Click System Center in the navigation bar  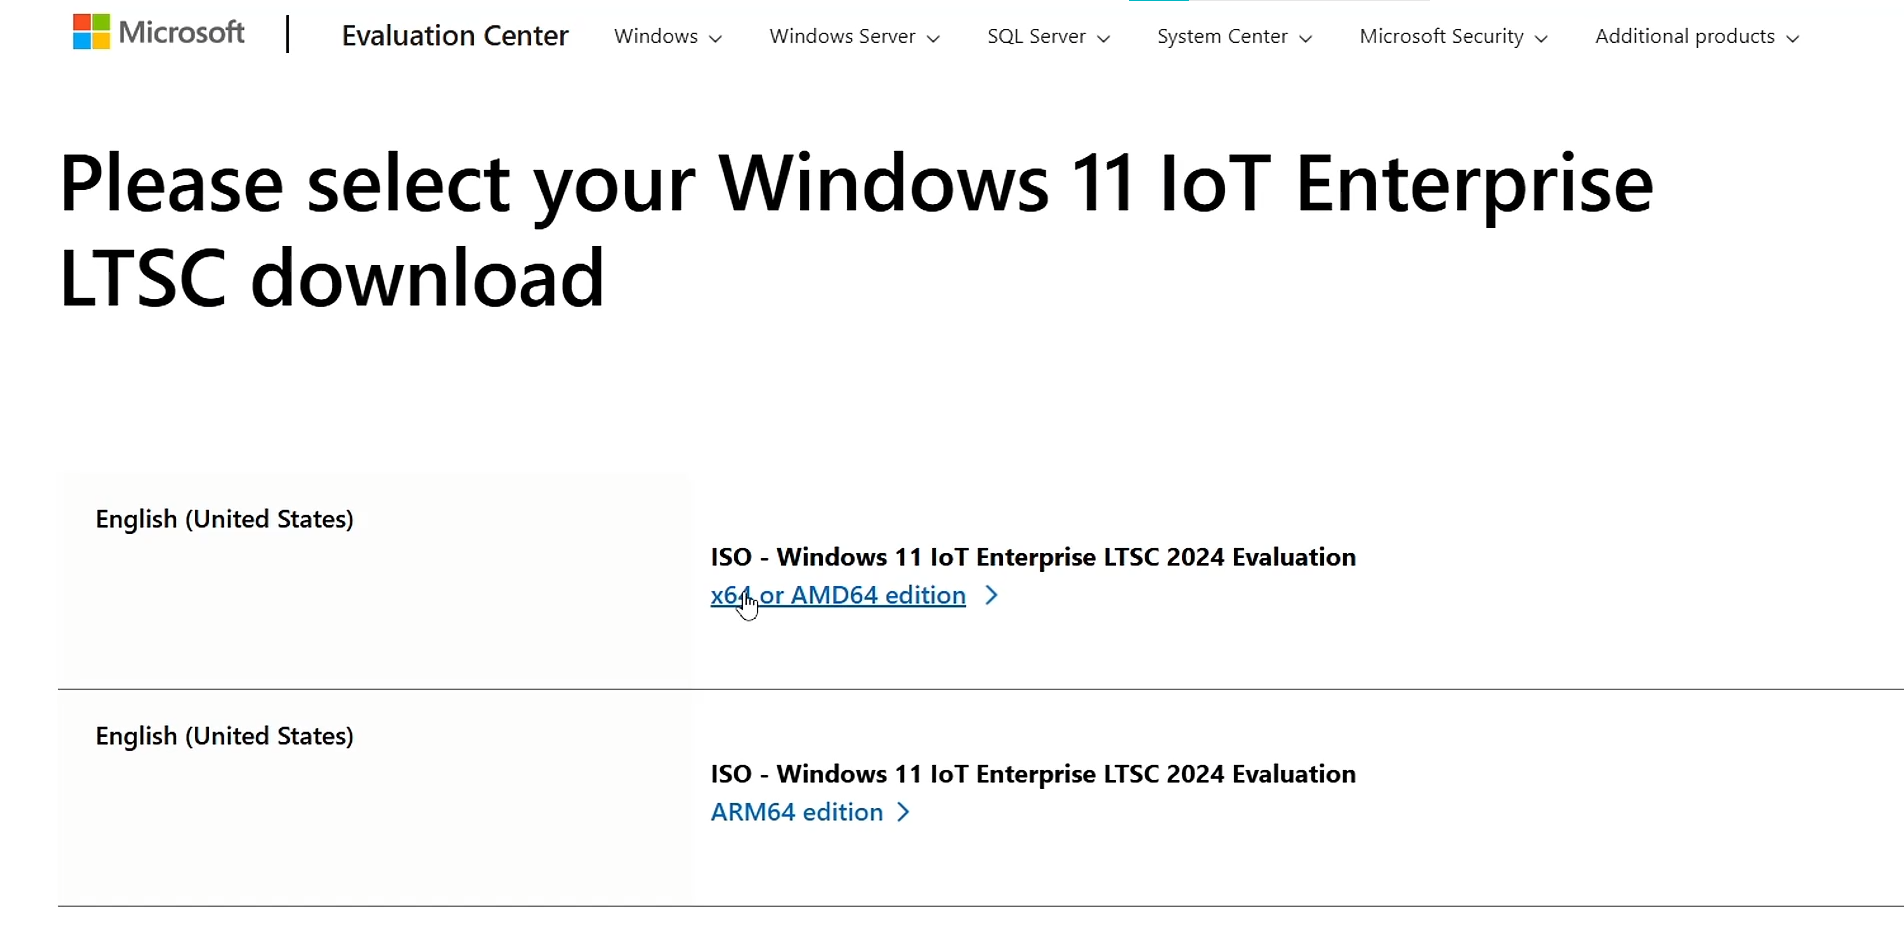pyautogui.click(x=1222, y=36)
